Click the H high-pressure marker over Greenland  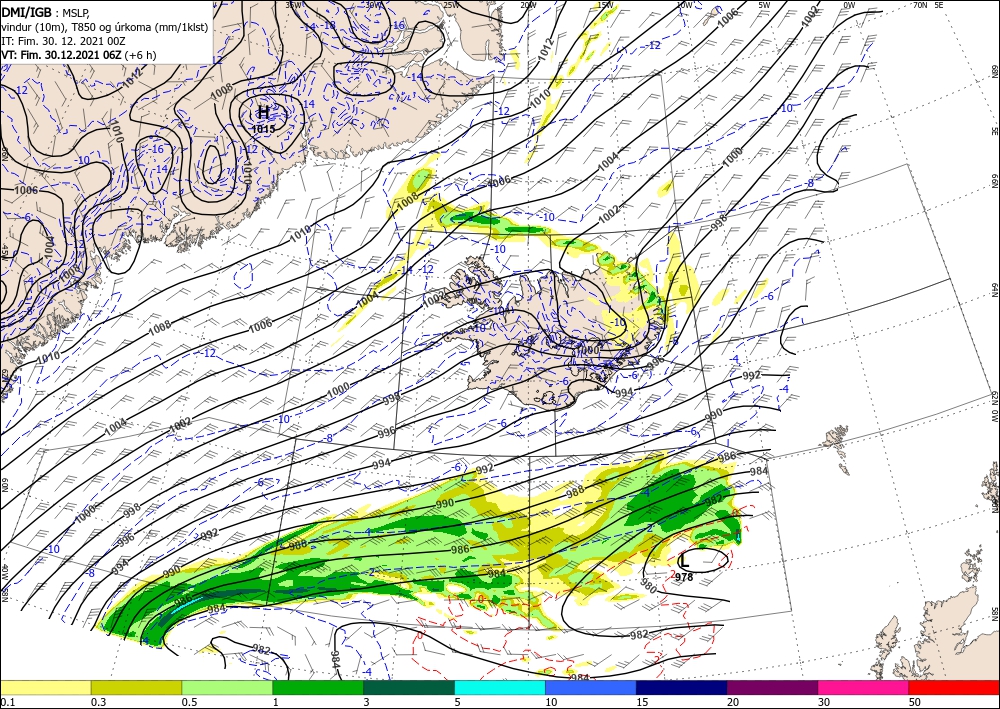click(263, 113)
